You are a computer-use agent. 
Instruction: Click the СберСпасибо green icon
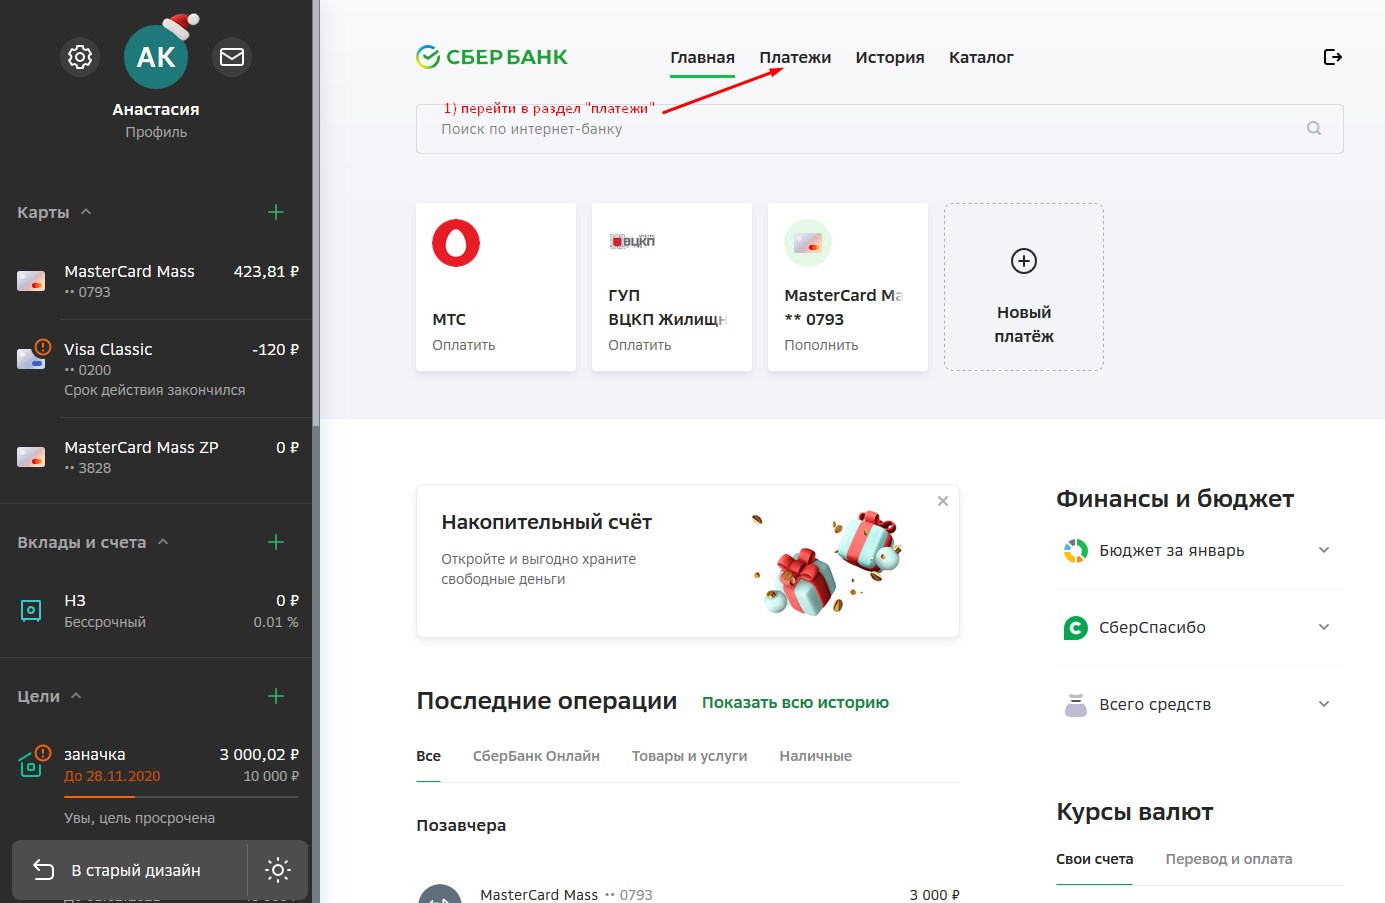click(1075, 628)
